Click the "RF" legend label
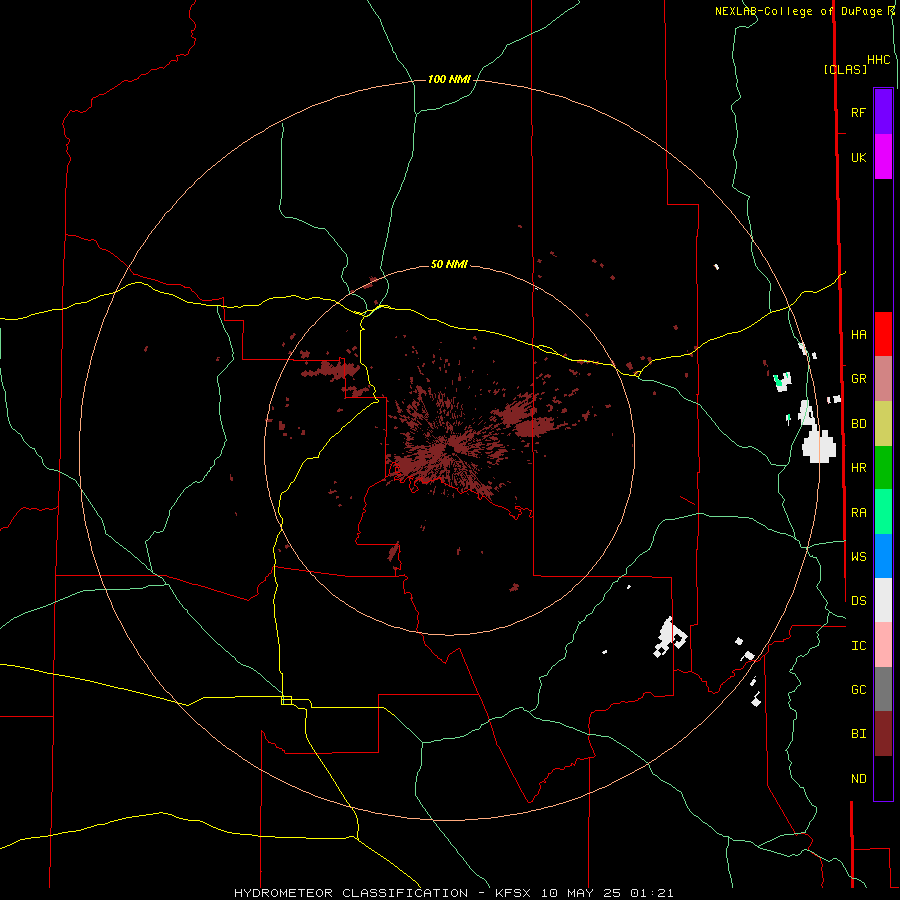Viewport: 900px width, 900px height. (x=858, y=112)
